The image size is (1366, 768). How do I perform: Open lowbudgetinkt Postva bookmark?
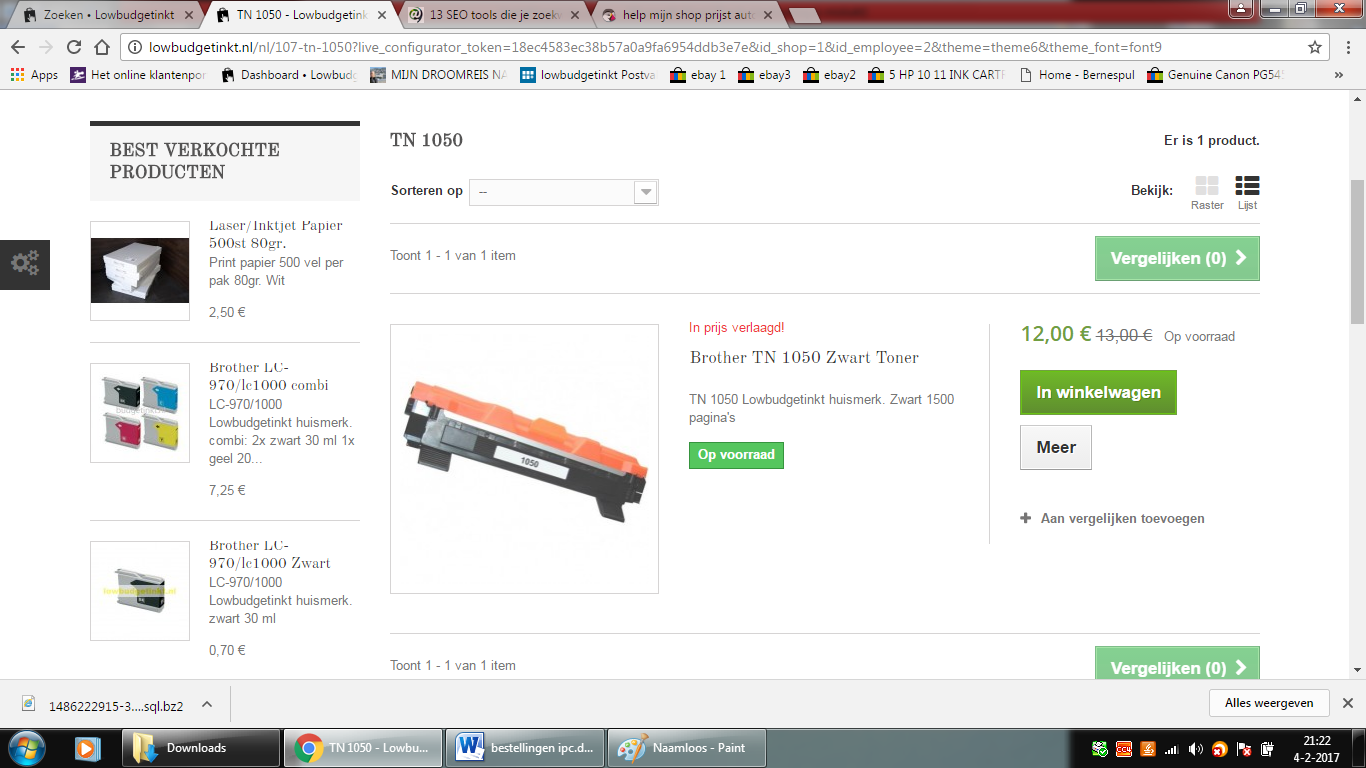[x=588, y=75]
